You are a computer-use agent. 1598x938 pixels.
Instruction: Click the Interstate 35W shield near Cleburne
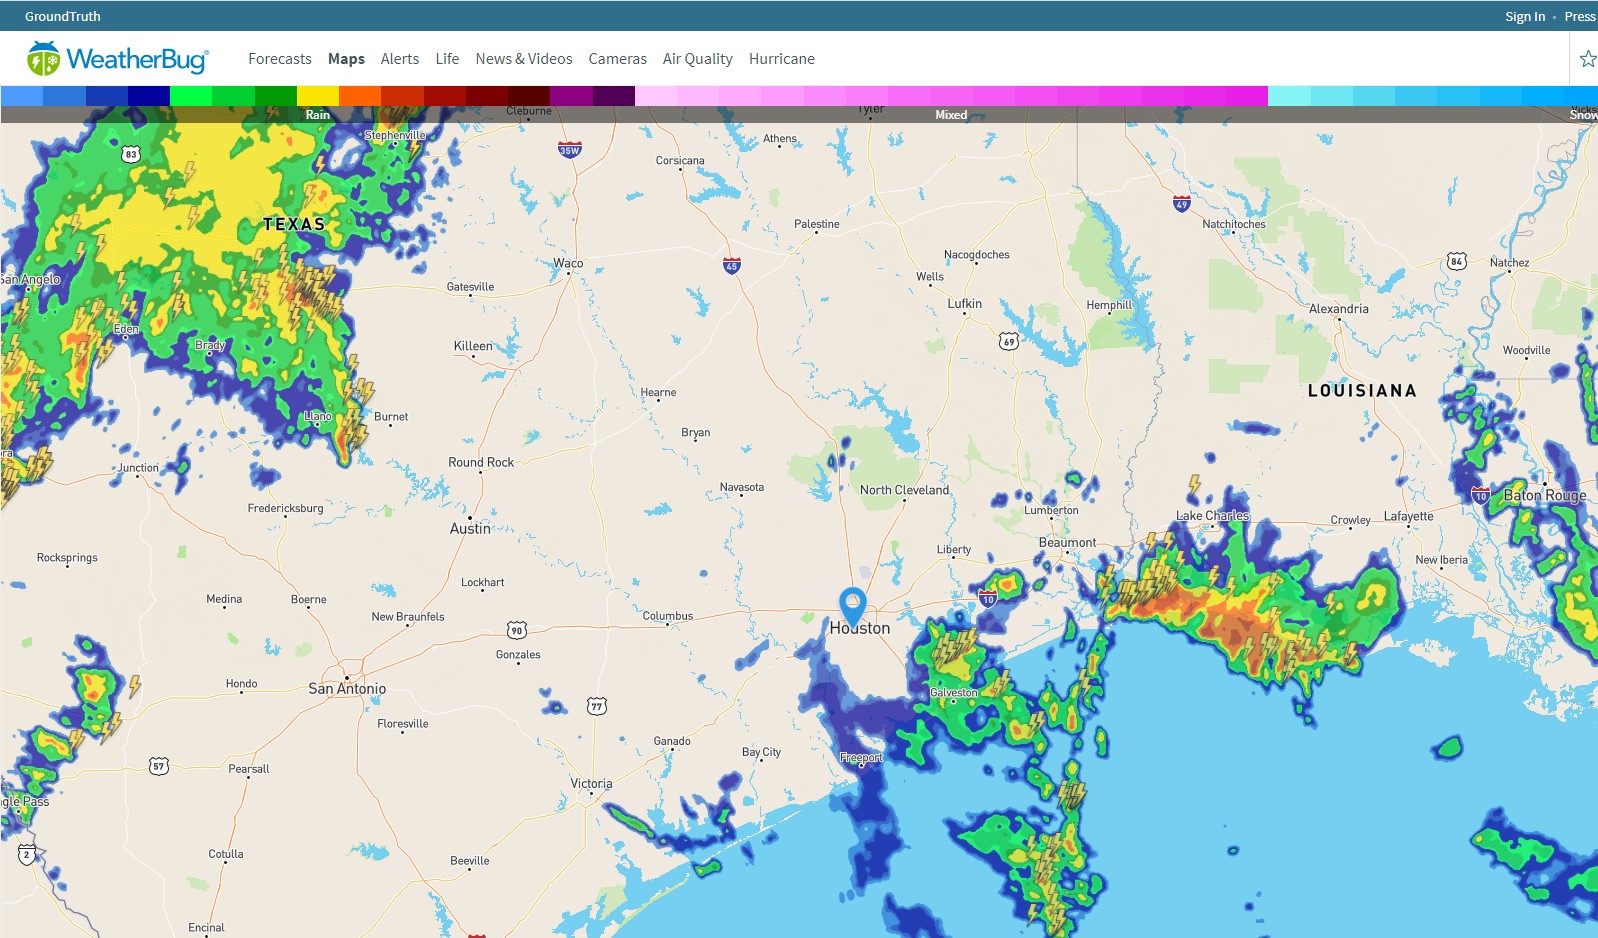pyautogui.click(x=569, y=150)
